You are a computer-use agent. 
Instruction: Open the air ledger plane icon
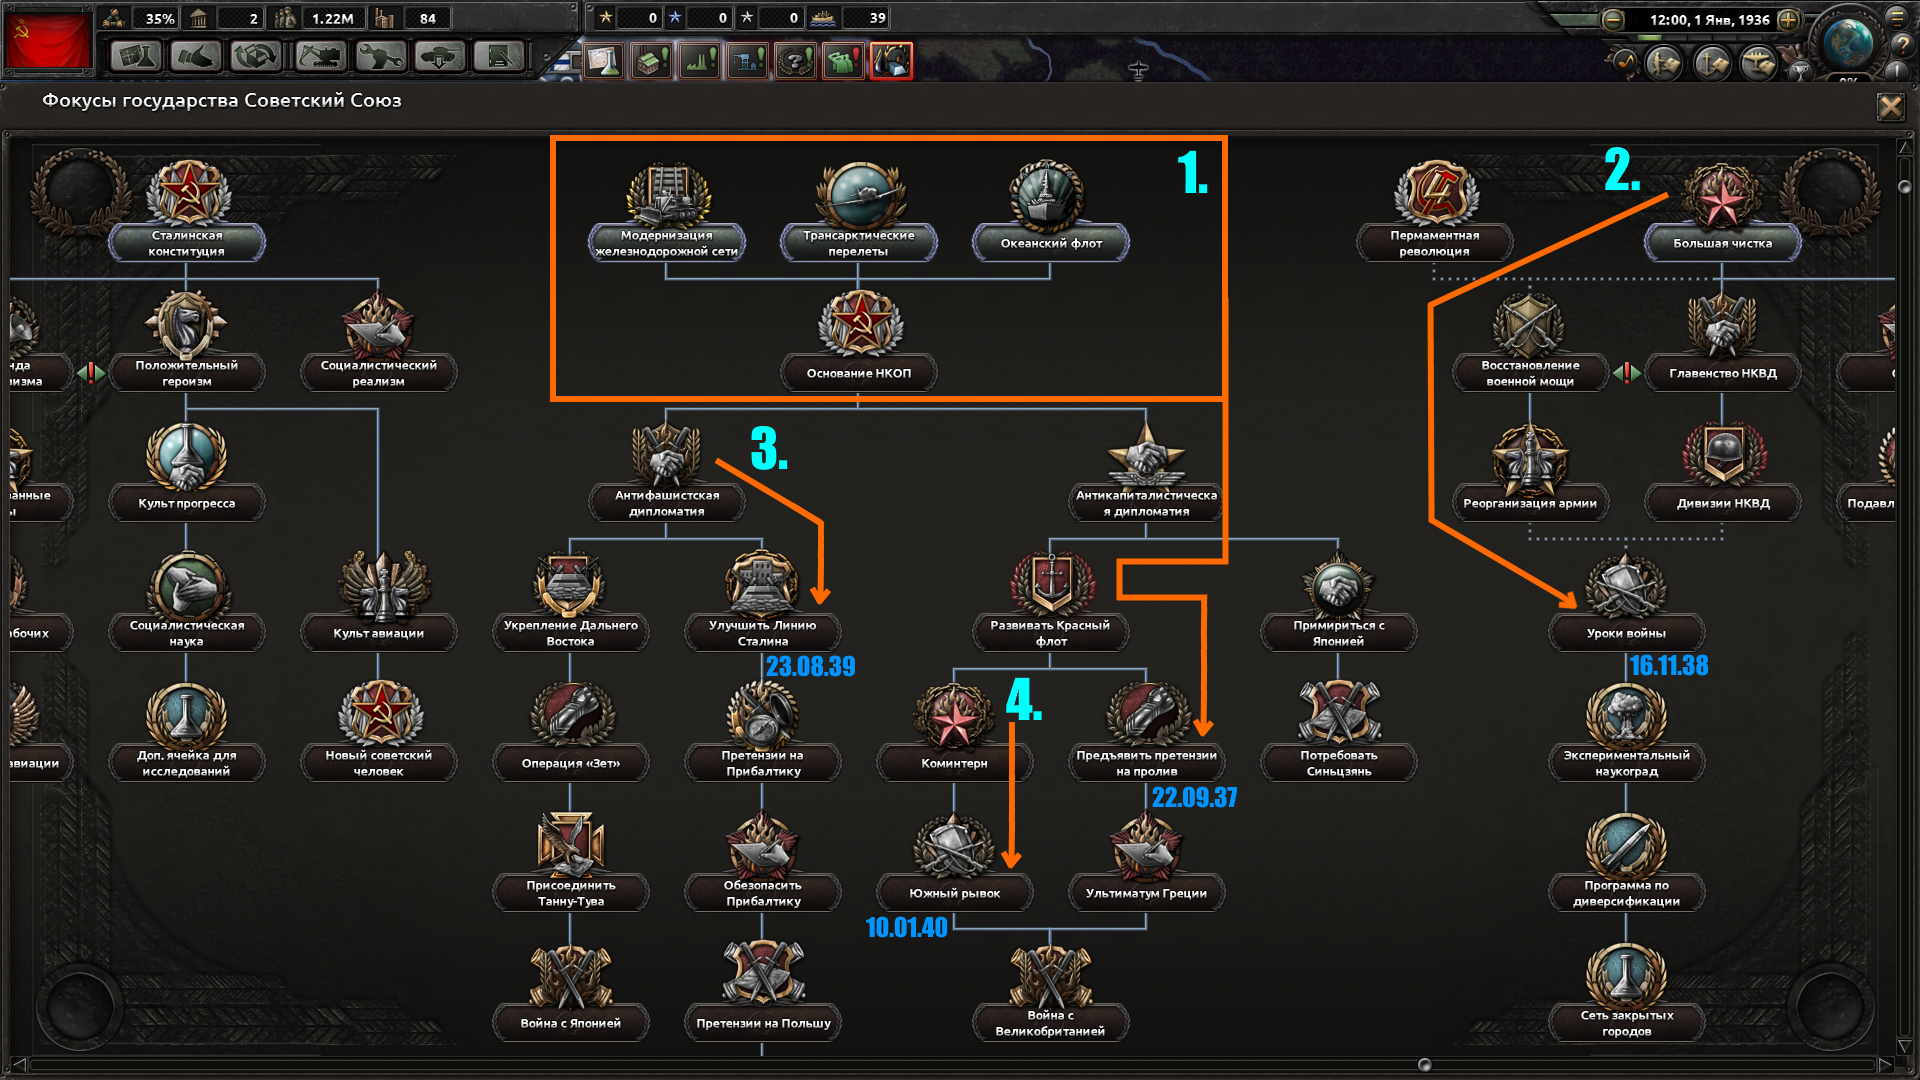(1759, 62)
